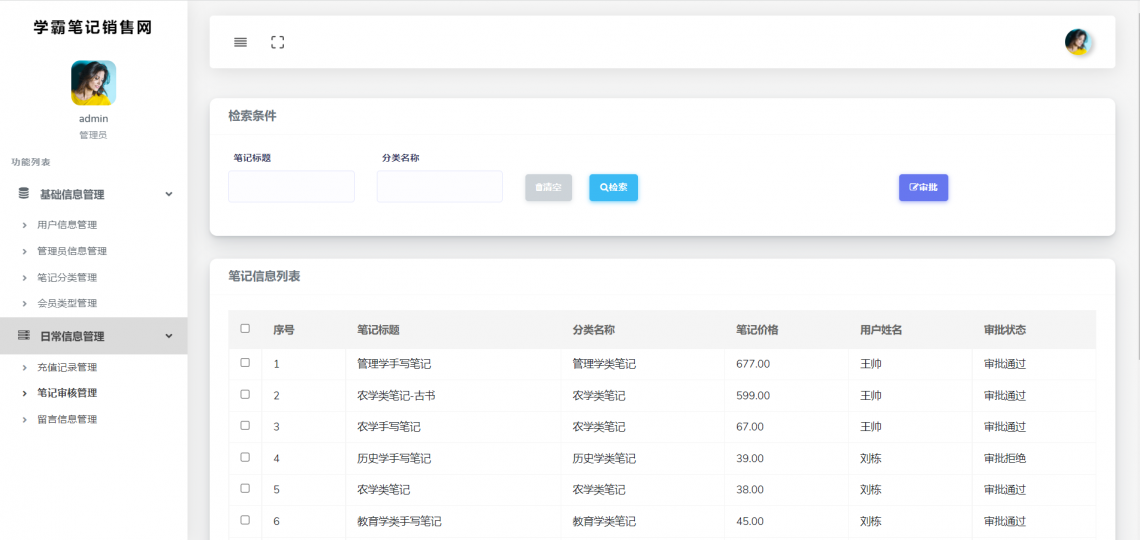Screen dimensions: 1140x540
Task: Click the blue 检索 search button
Action: (x=614, y=188)
